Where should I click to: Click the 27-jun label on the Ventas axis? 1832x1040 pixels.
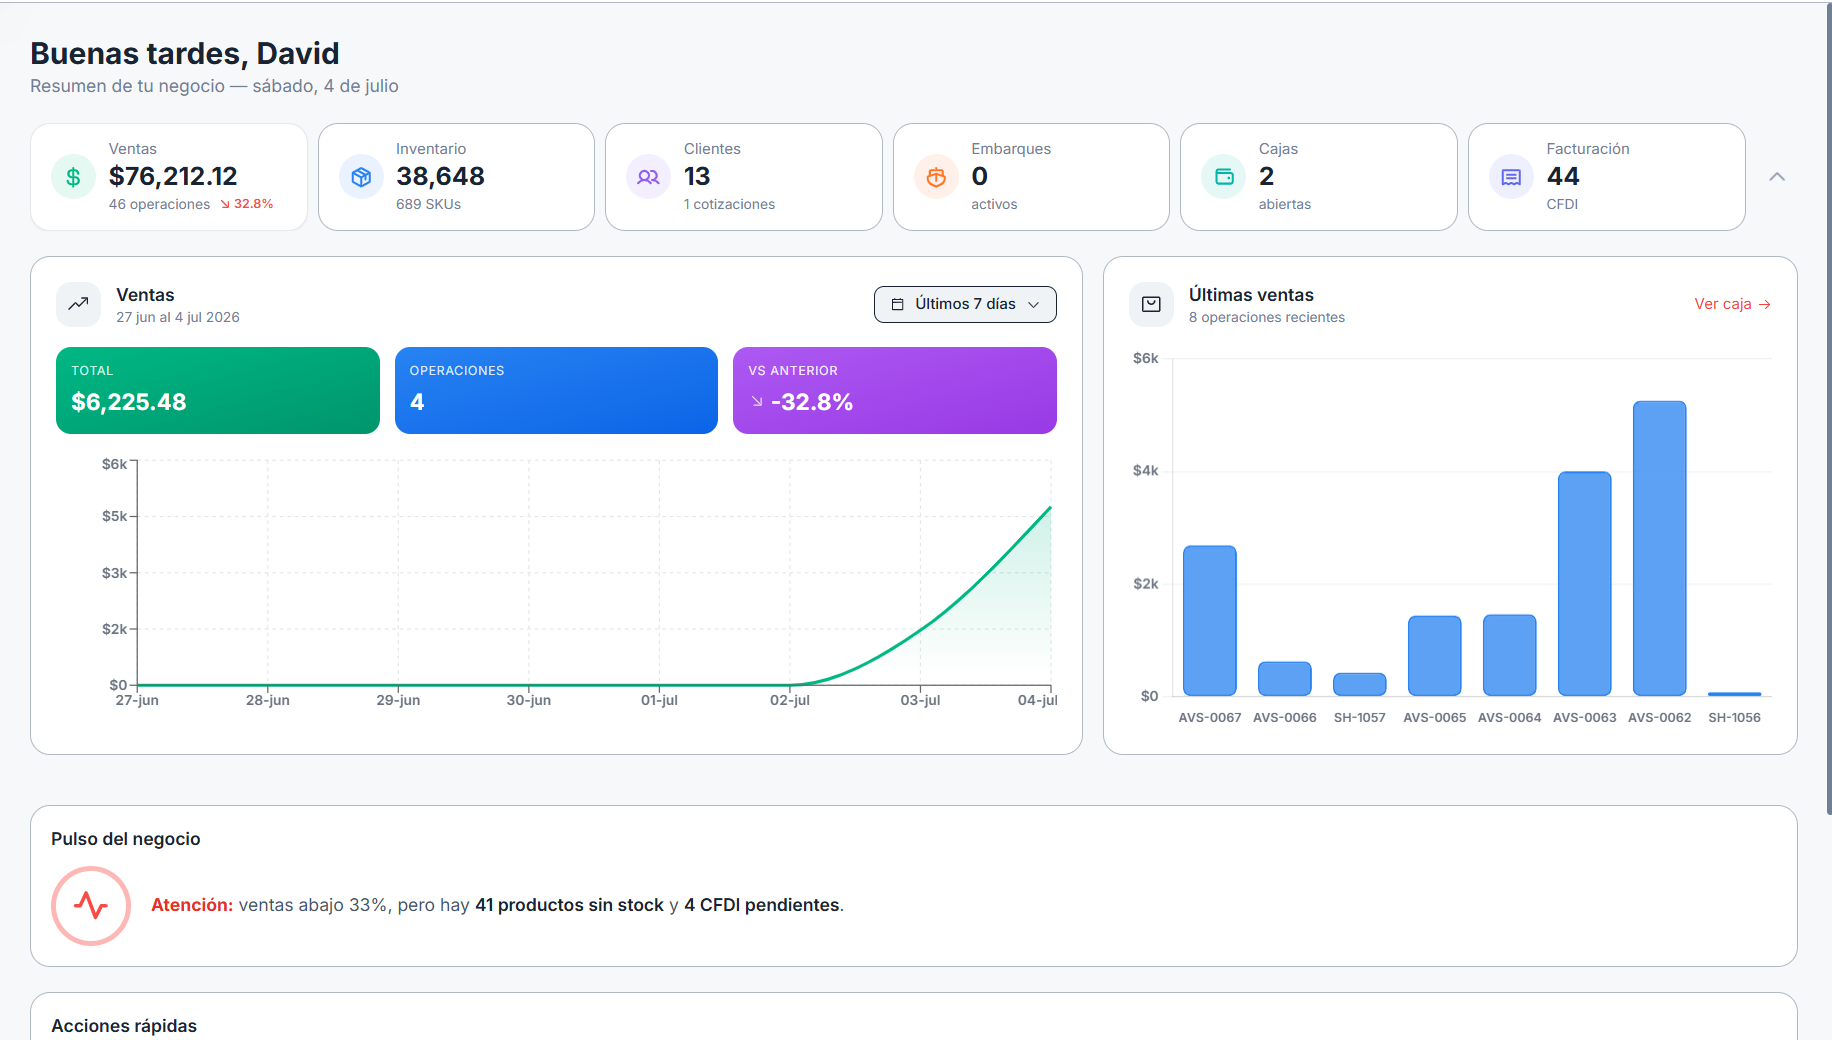pos(137,700)
